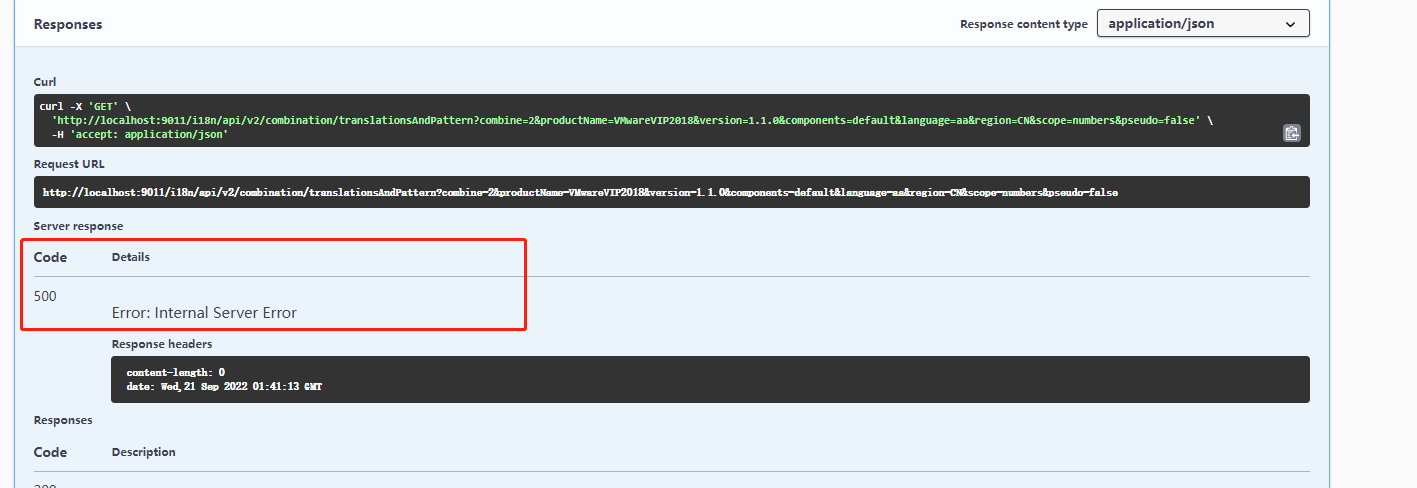Click the 'Server response' label
The height and width of the screenshot is (488, 1417).
tap(78, 226)
